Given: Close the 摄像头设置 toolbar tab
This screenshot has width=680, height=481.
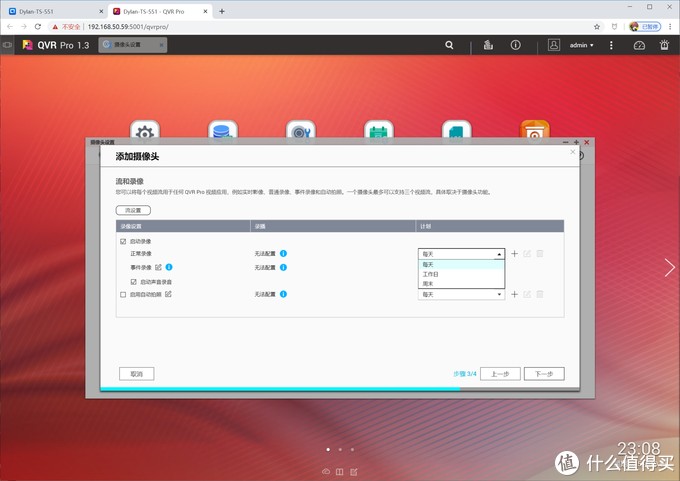Looking at the screenshot, I should [x=161, y=45].
